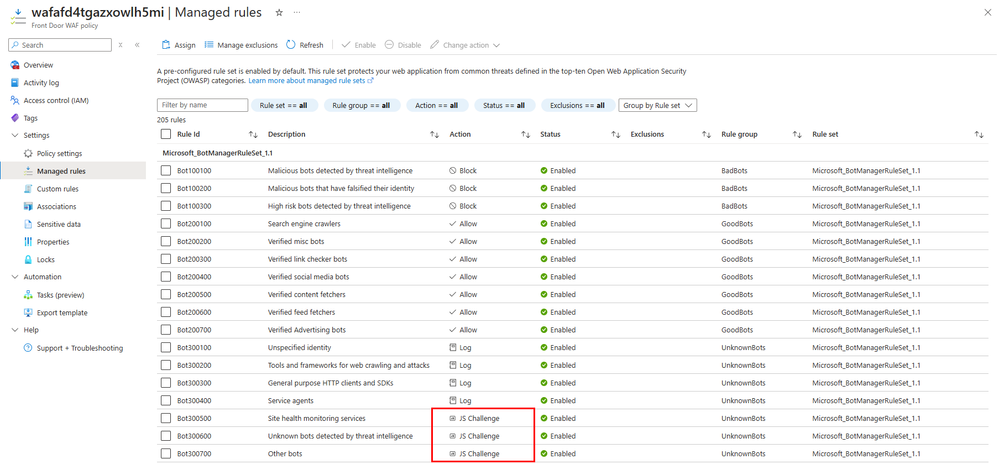Open the Tags icon in sidebar

[x=15, y=118]
